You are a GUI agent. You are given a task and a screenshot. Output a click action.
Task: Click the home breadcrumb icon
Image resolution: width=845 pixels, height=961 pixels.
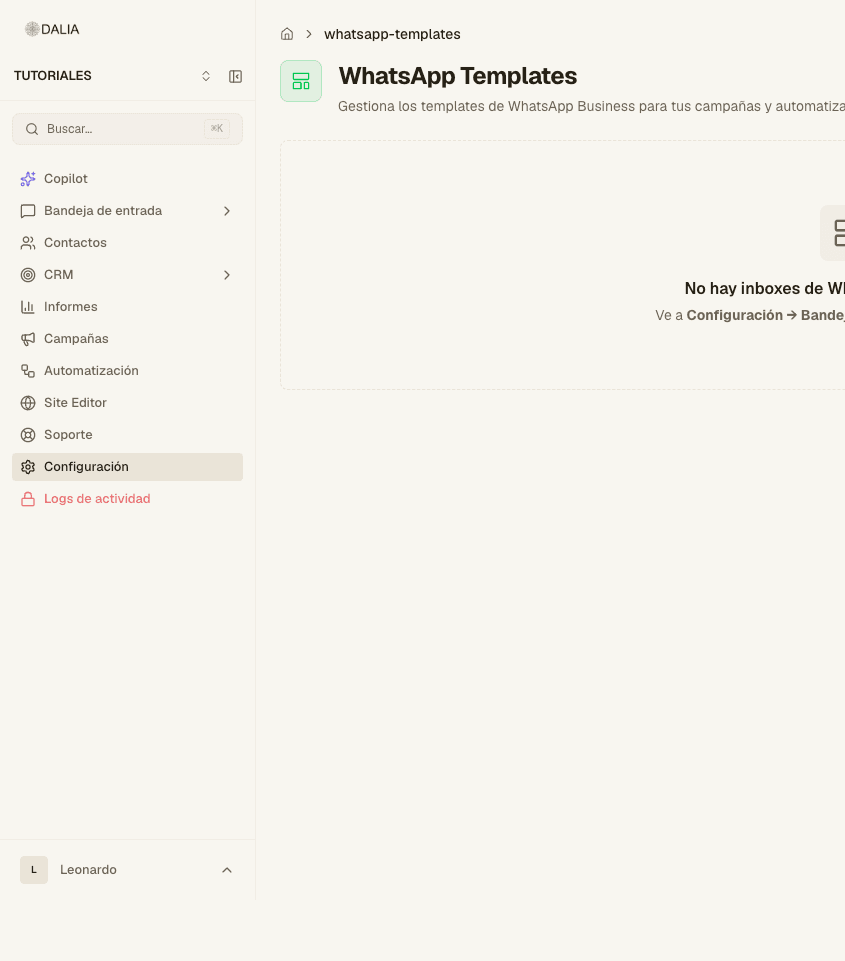click(x=287, y=34)
